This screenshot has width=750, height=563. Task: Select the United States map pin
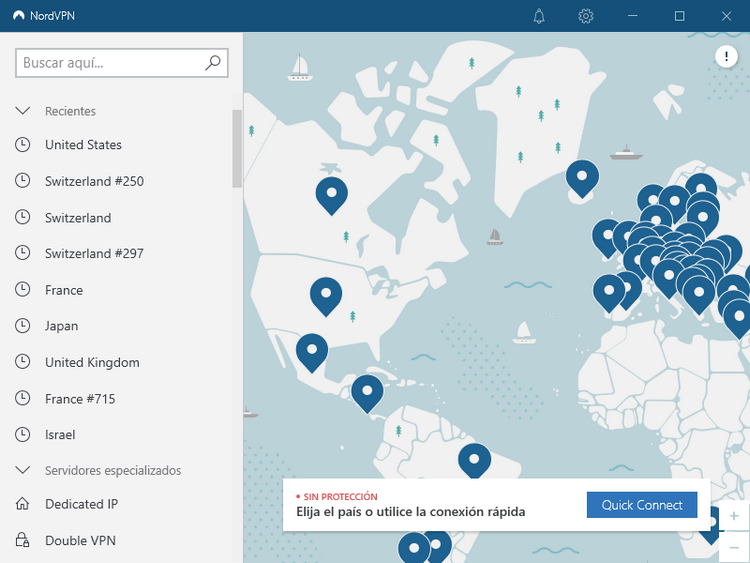(326, 296)
